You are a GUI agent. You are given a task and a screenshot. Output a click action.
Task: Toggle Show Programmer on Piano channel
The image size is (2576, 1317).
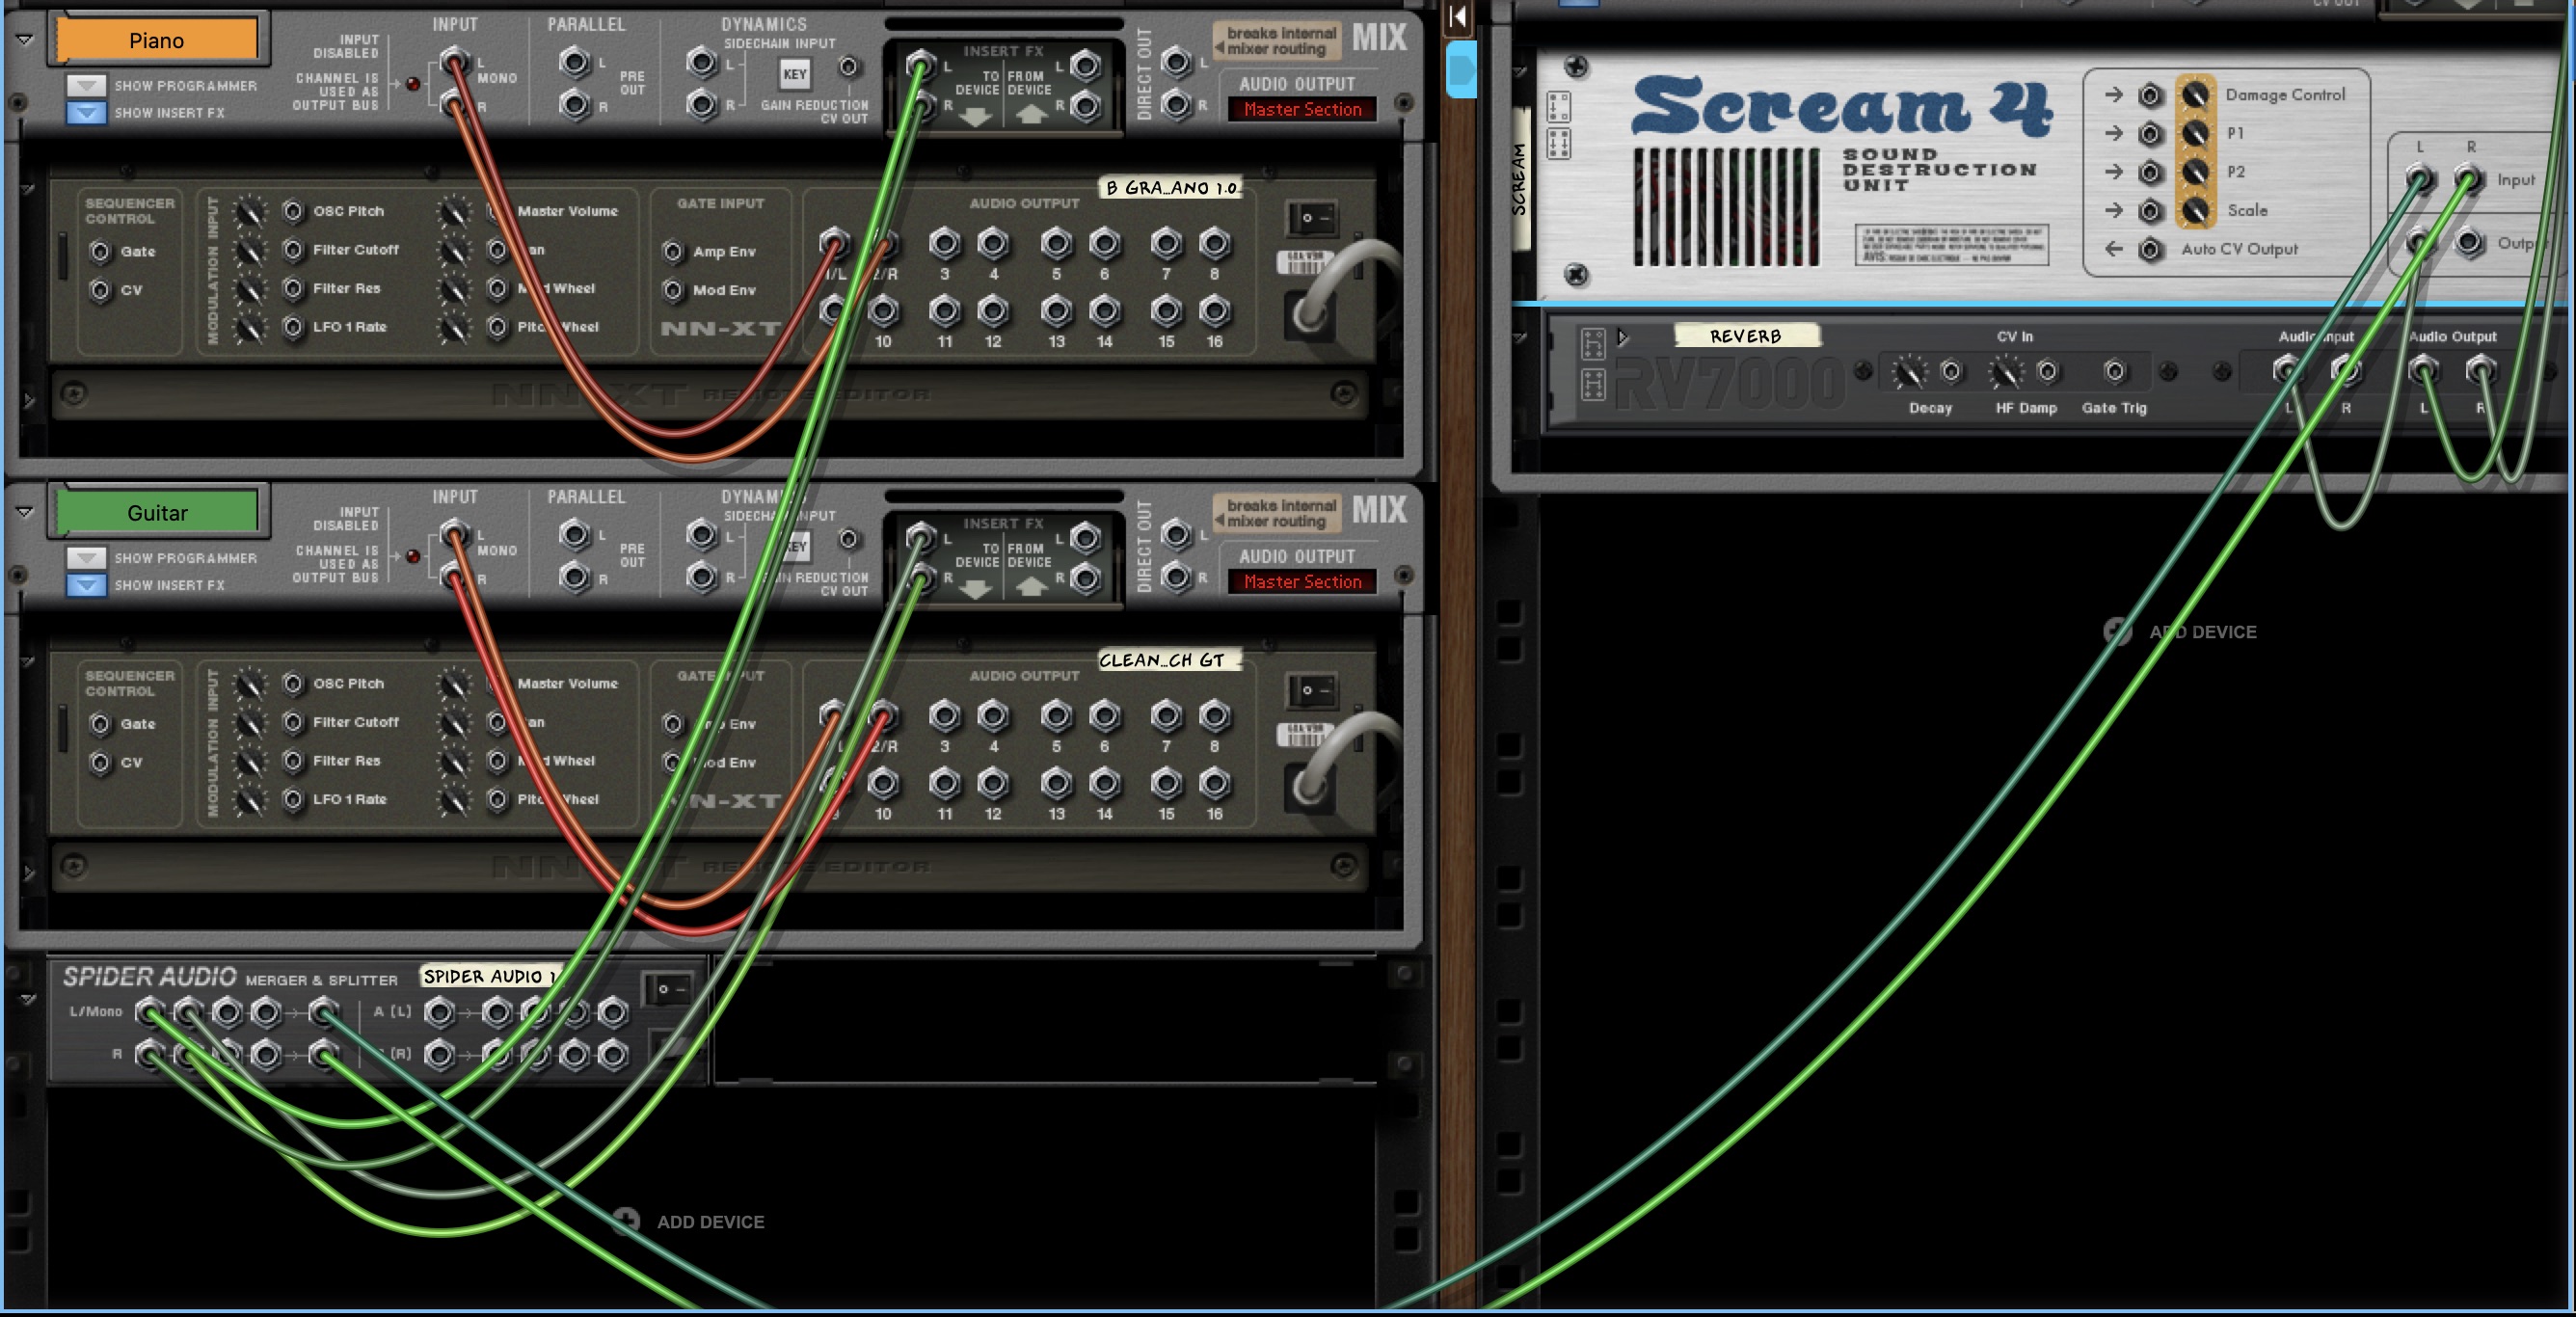pos(87,86)
